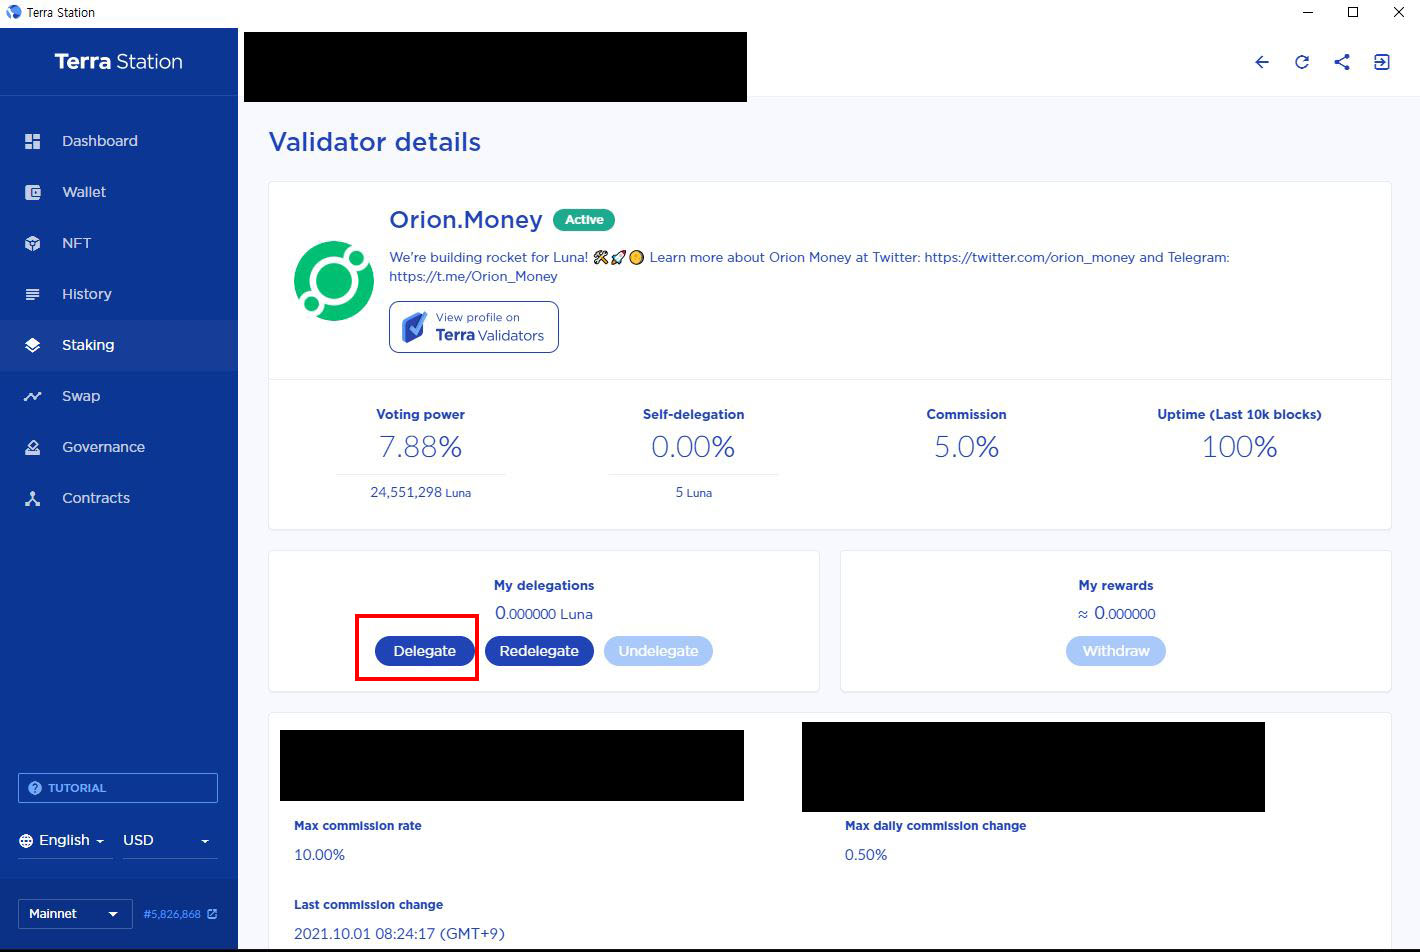Click the History lines icon
The image size is (1420, 952).
(x=33, y=294)
